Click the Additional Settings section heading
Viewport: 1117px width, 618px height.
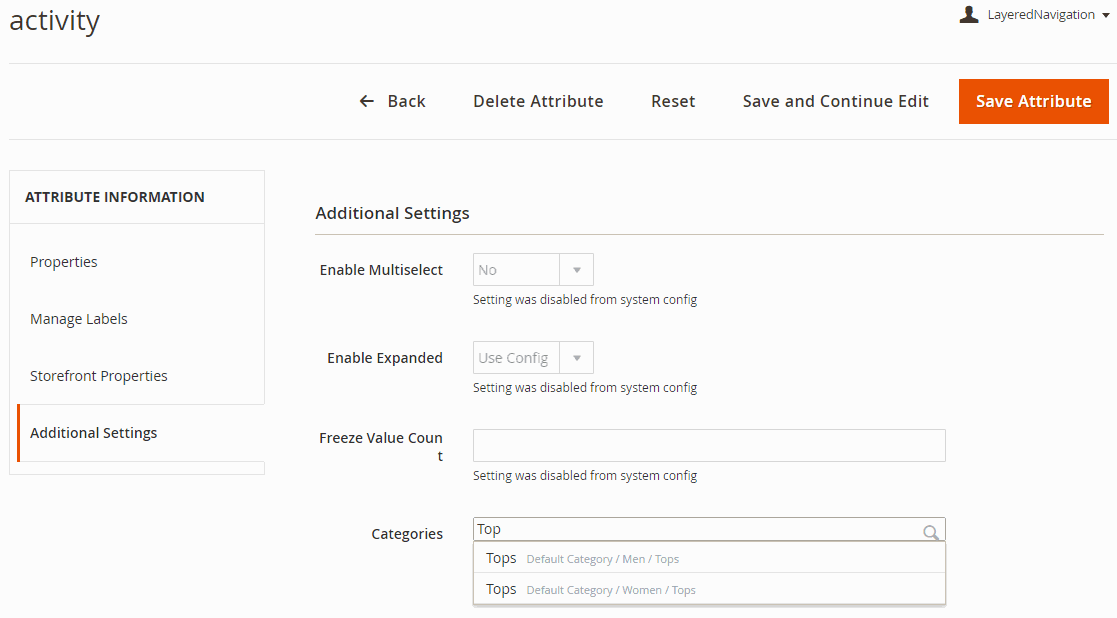pos(392,213)
